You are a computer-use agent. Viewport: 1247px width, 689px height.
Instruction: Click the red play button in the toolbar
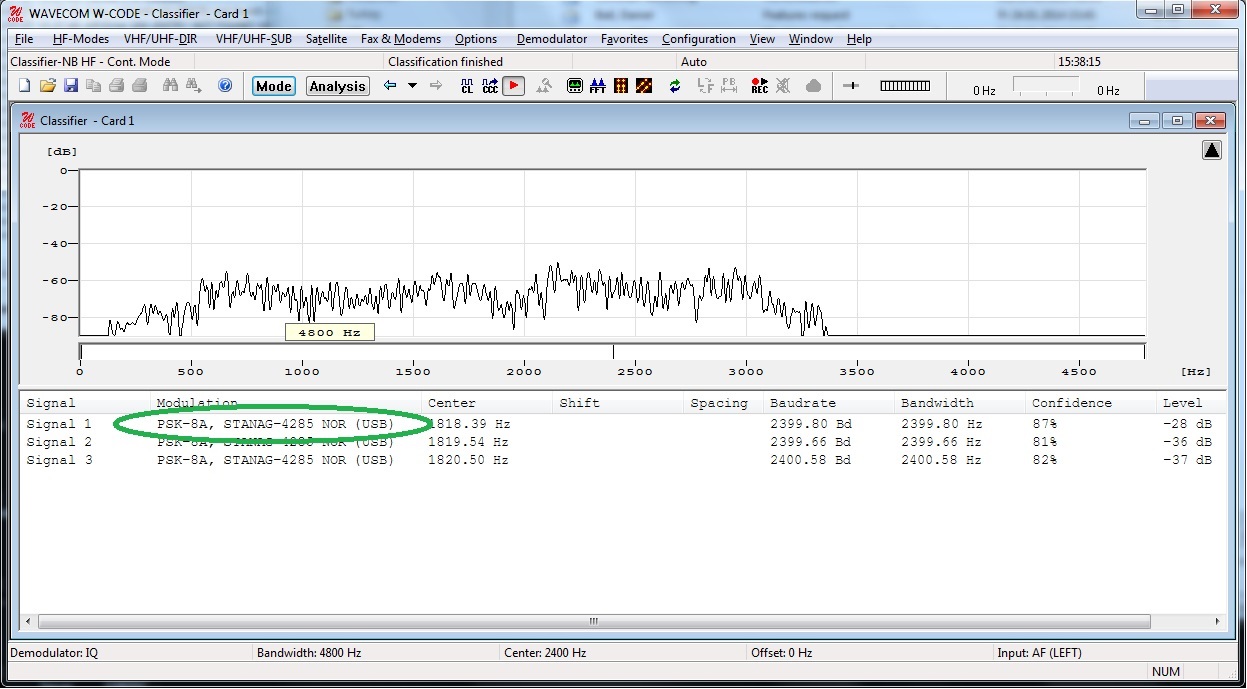coord(513,86)
